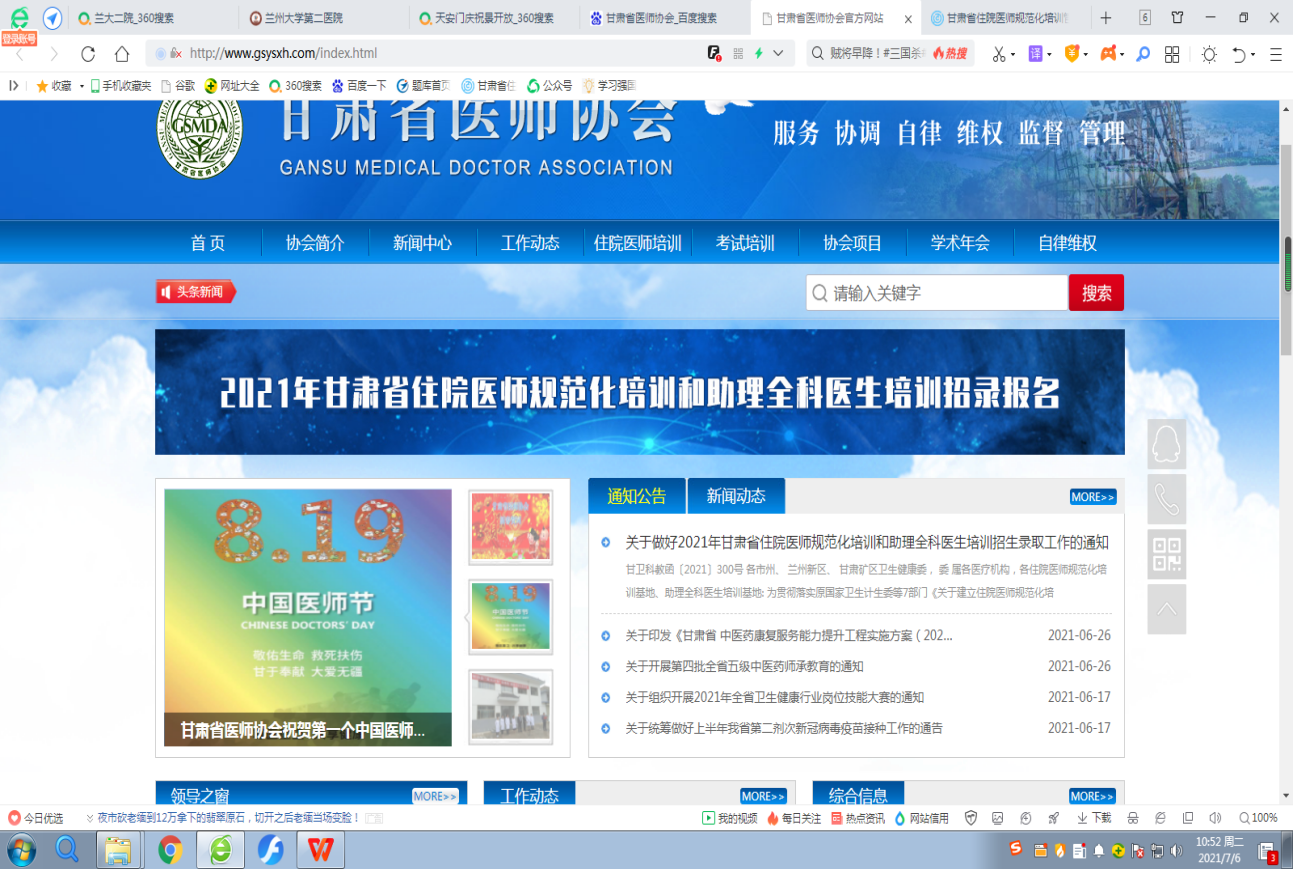Screen dimensions: 1293x869
Task: Toggle night mode sun icon in toolbar
Action: pyautogui.click(x=1209, y=54)
